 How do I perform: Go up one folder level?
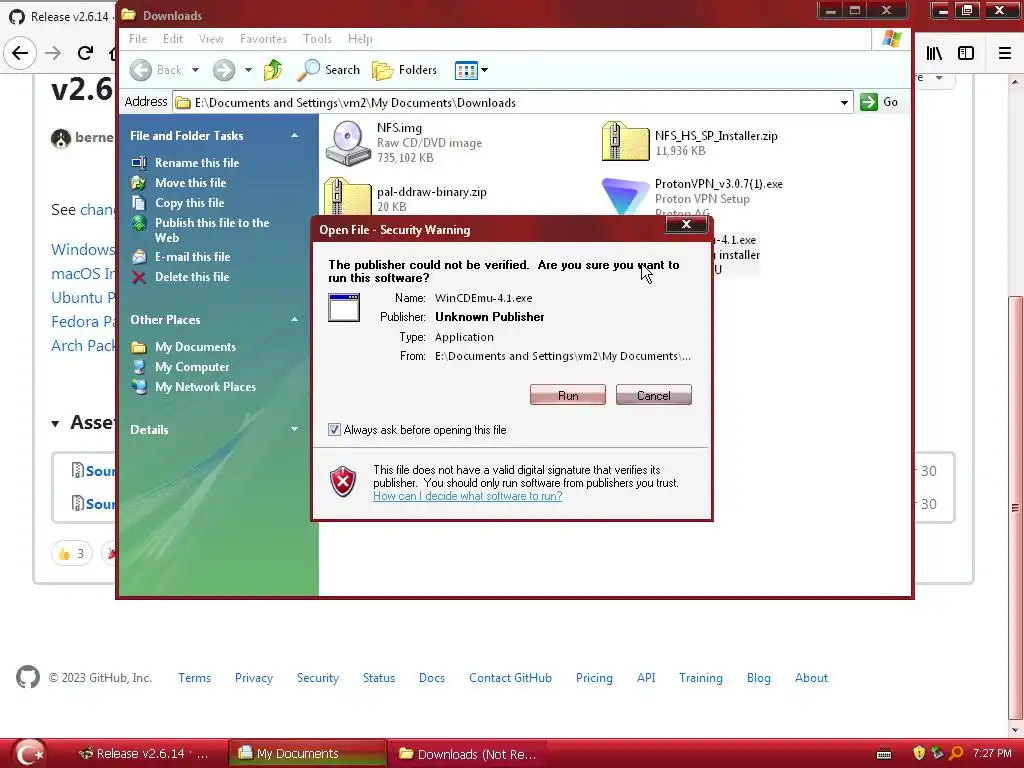pos(273,70)
